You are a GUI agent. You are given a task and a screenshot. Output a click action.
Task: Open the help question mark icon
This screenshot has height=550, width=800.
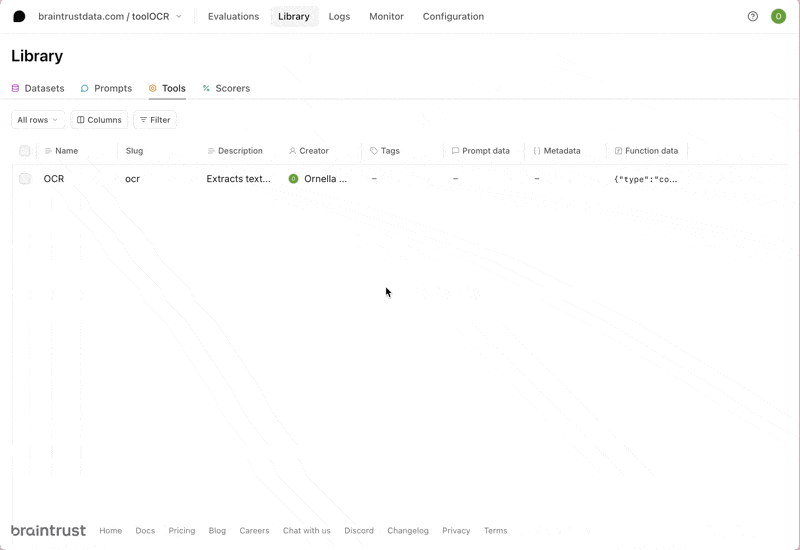(753, 16)
